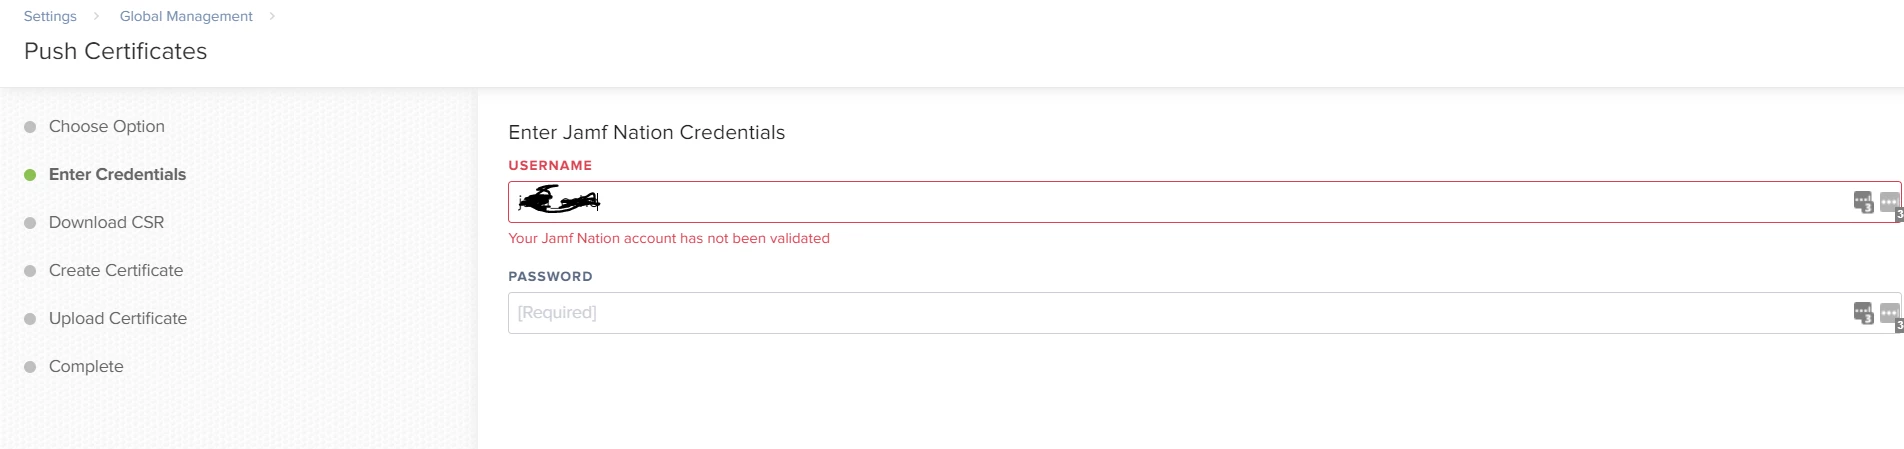The width and height of the screenshot is (1904, 449).
Task: Go to Settings breadcrumb
Action: (x=50, y=16)
